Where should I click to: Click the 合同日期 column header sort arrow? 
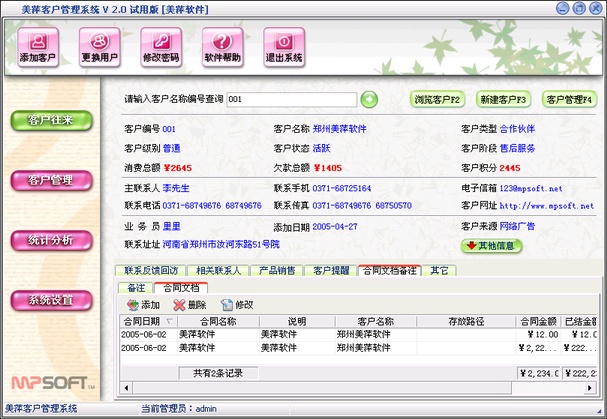click(x=170, y=321)
